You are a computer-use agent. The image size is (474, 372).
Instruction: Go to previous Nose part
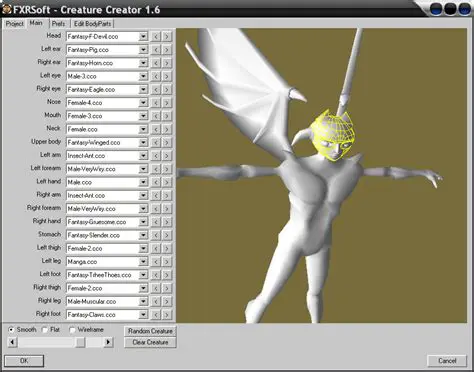pos(156,103)
